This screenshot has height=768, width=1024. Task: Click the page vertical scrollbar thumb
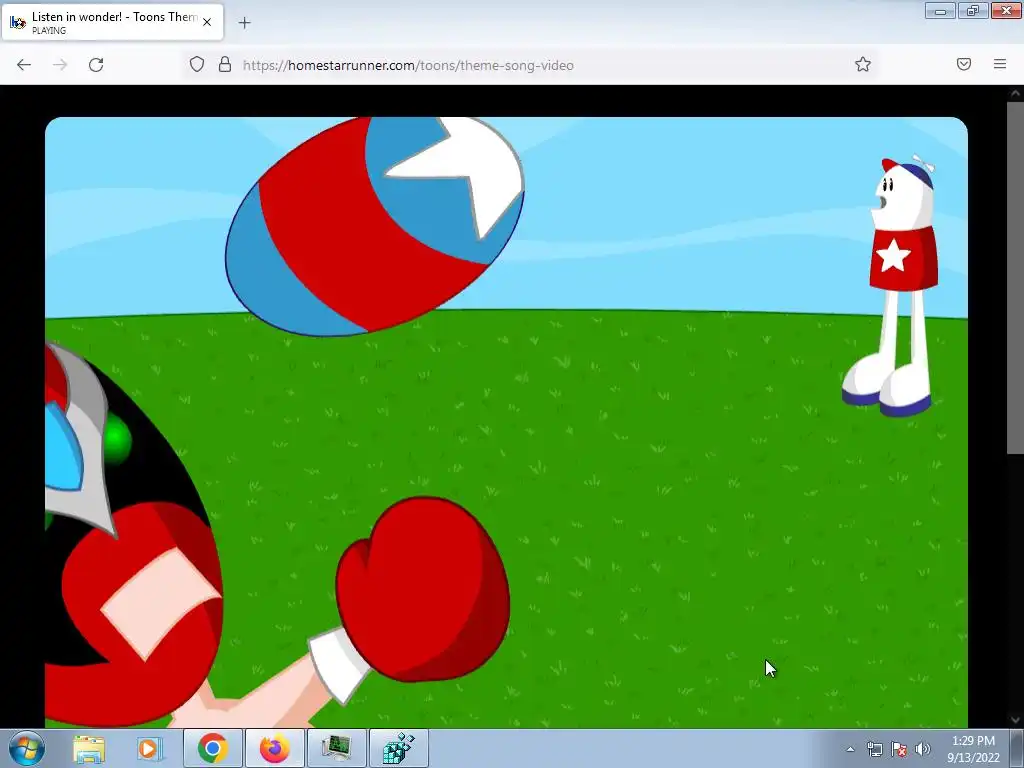1016,277
